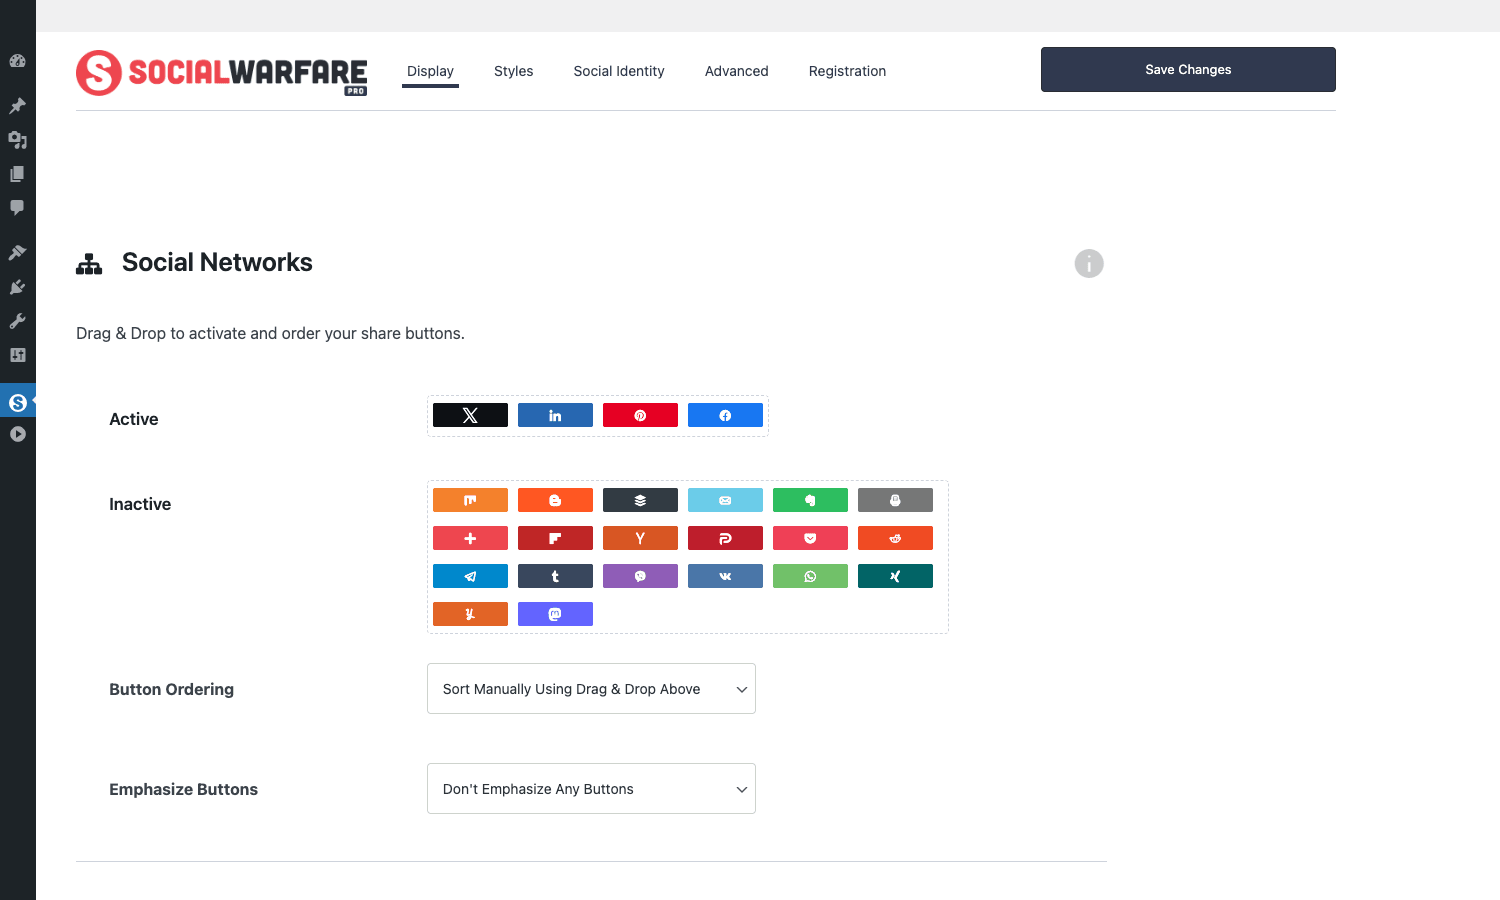Click the inactive Mastodon button
Viewport: 1500px width, 900px height.
click(555, 614)
